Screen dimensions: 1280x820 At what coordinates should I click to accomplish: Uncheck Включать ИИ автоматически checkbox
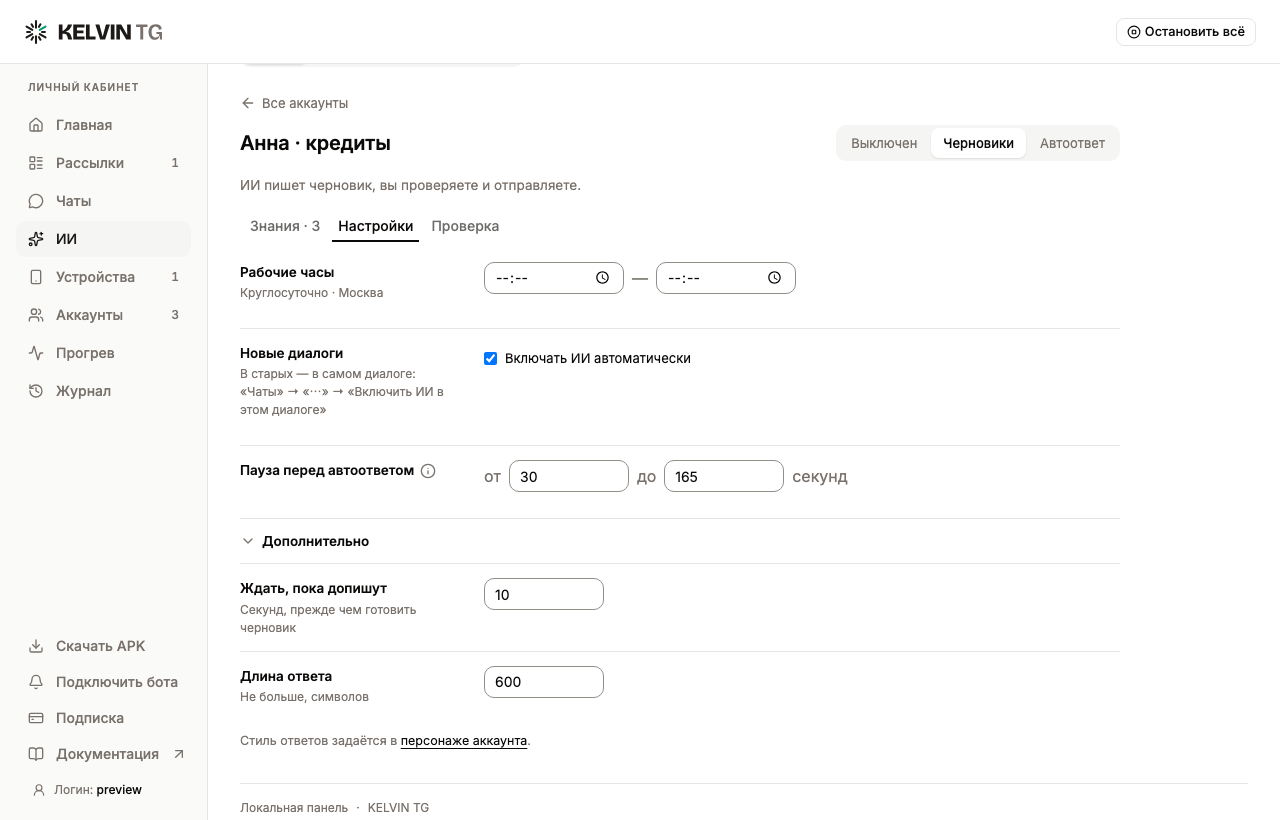490,358
